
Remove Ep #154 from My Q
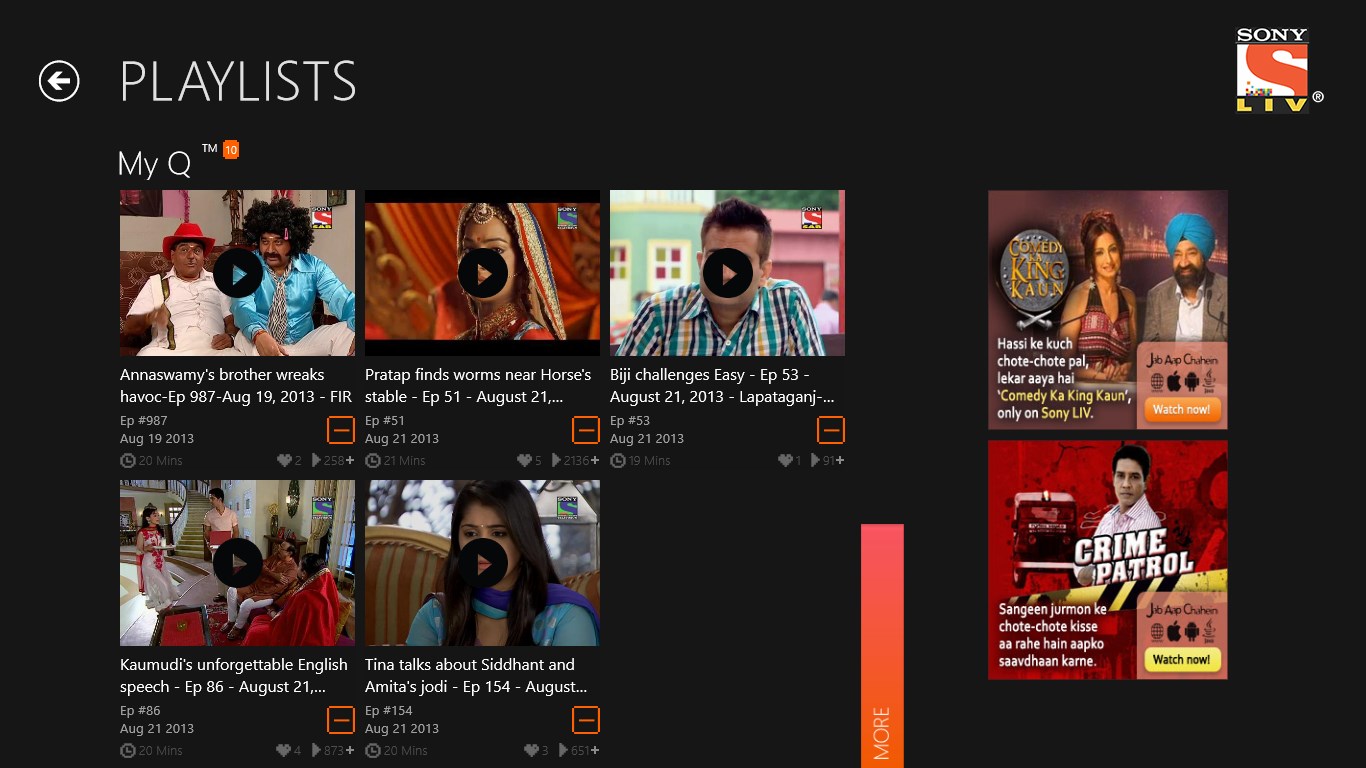coord(586,720)
